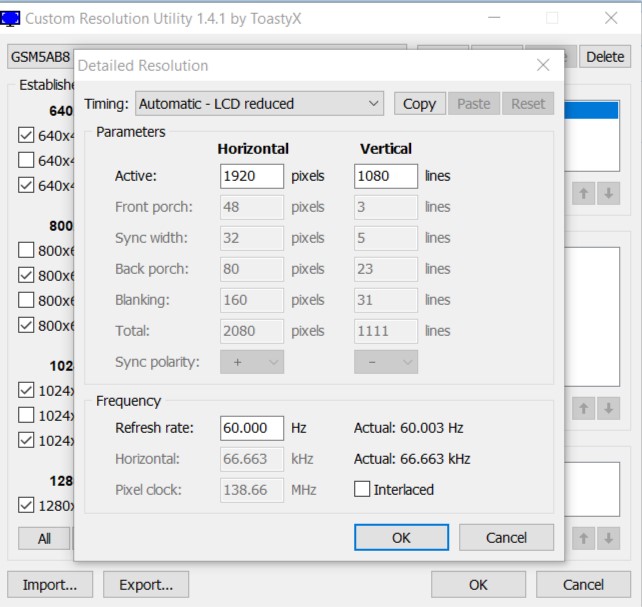Toggle the 1280x resolution checkbox

click(x=27, y=505)
